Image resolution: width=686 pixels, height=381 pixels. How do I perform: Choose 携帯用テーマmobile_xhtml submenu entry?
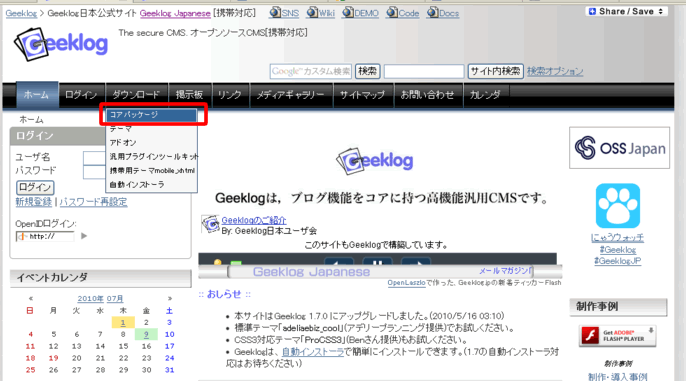pyautogui.click(x=151, y=171)
